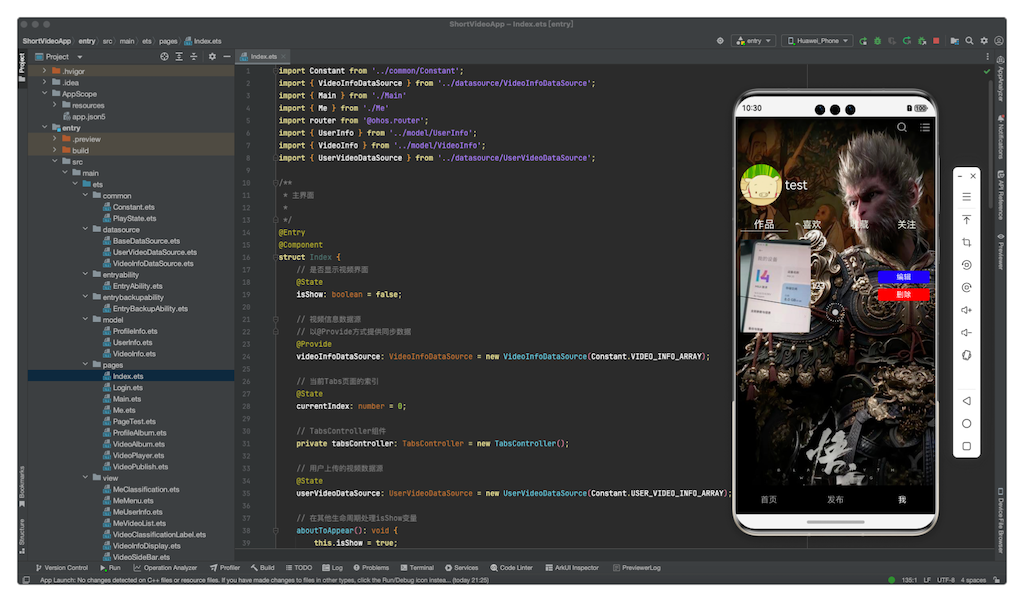Click the user account avatar icon
This screenshot has width=1024, height=602.
pos(999,40)
